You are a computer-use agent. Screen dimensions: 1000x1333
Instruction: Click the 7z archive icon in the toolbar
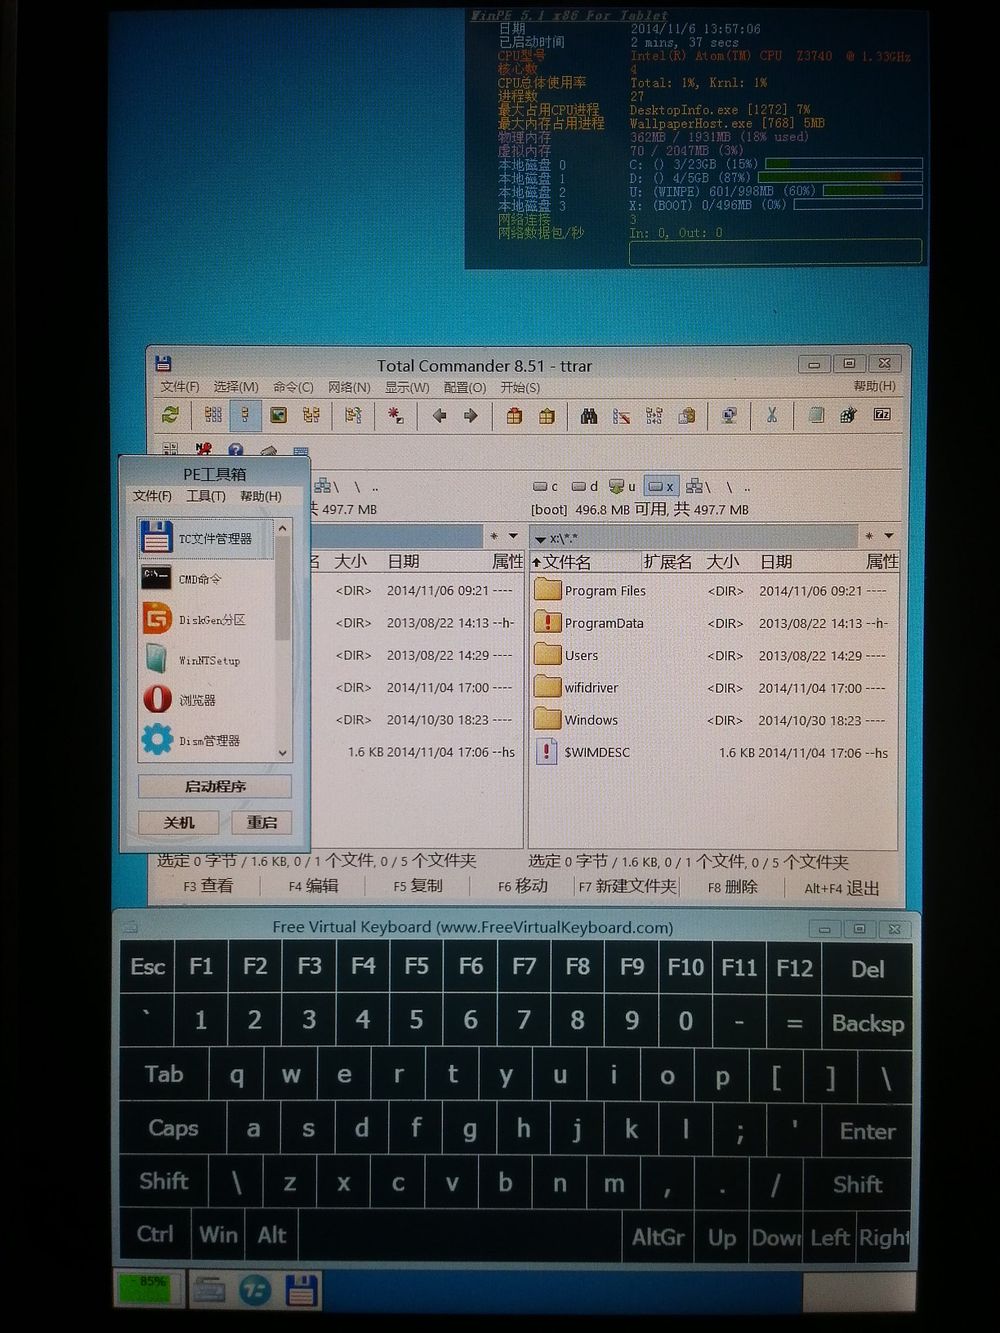coord(882,413)
